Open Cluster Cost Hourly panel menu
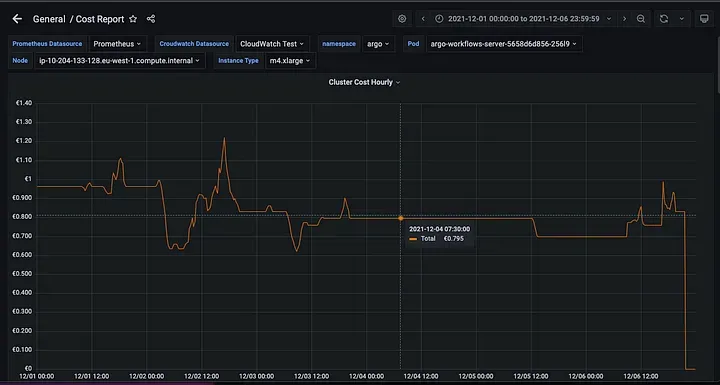Image resolution: width=720 pixels, height=385 pixels. pos(364,82)
